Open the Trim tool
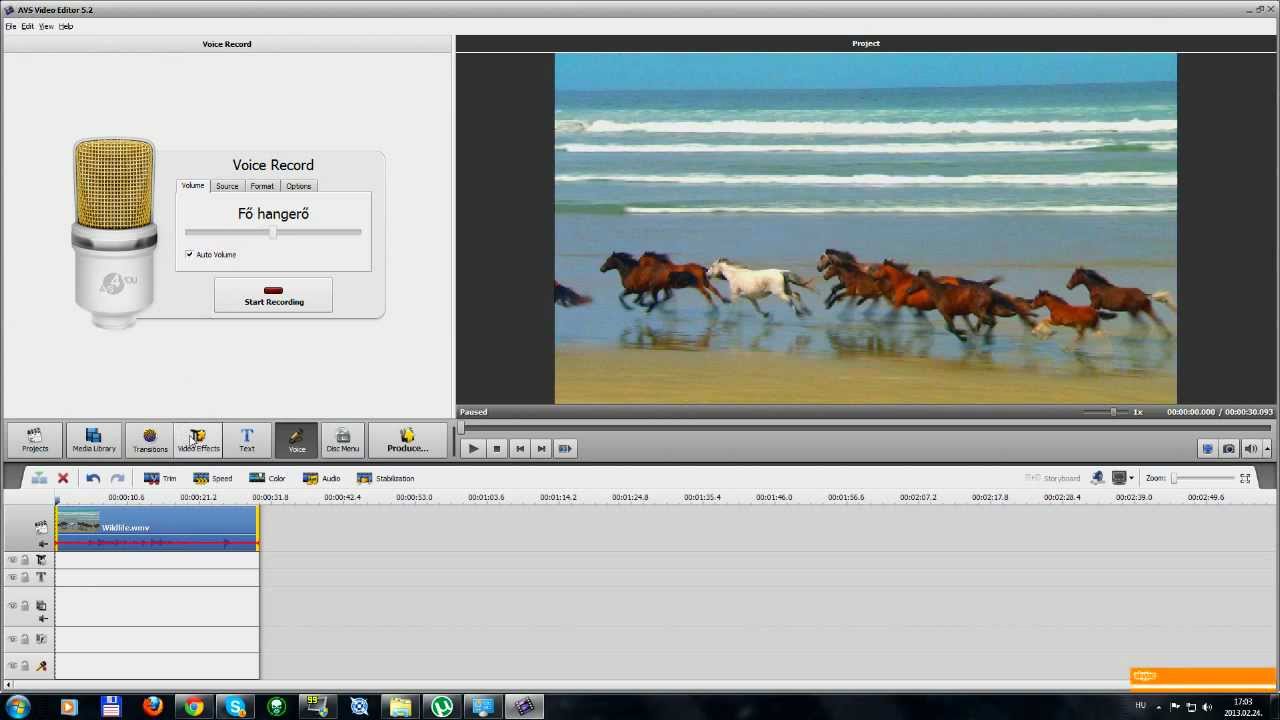Viewport: 1280px width, 720px height. point(160,478)
